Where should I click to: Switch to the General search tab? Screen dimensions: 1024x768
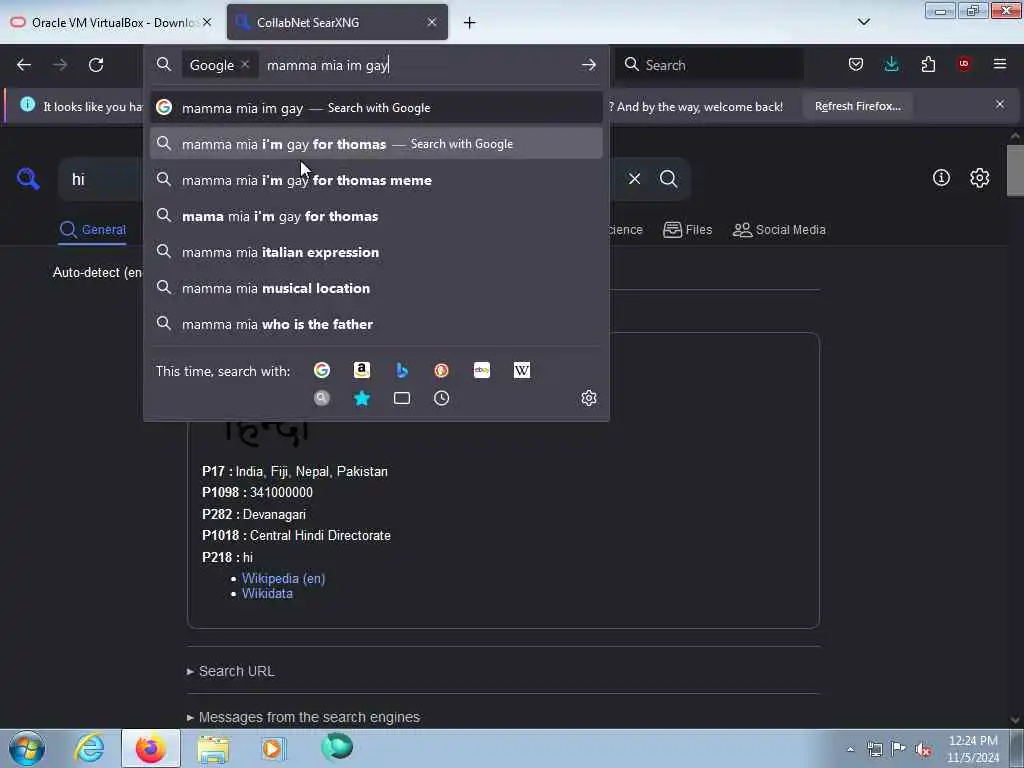[x=93, y=230]
